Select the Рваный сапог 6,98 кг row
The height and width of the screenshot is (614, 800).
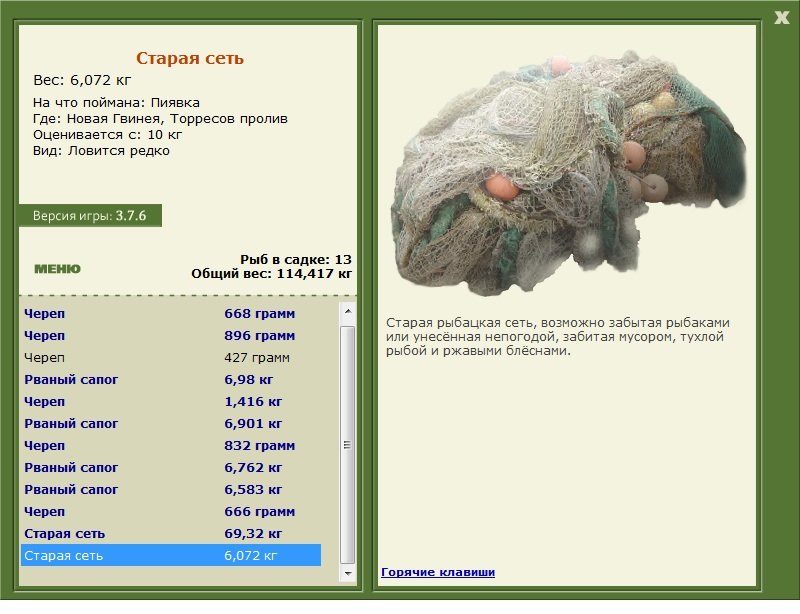(171, 379)
